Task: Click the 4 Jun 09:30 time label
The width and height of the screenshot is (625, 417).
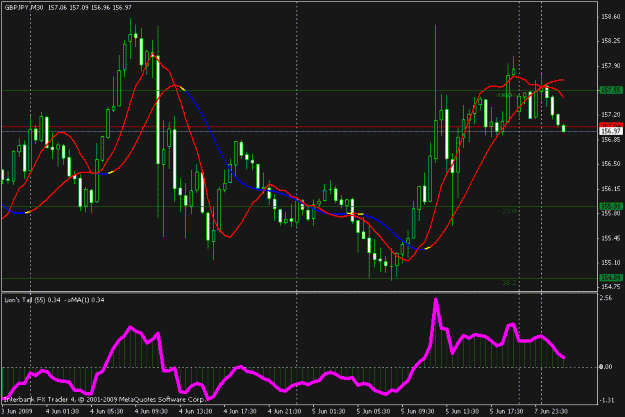Action: click(151, 411)
